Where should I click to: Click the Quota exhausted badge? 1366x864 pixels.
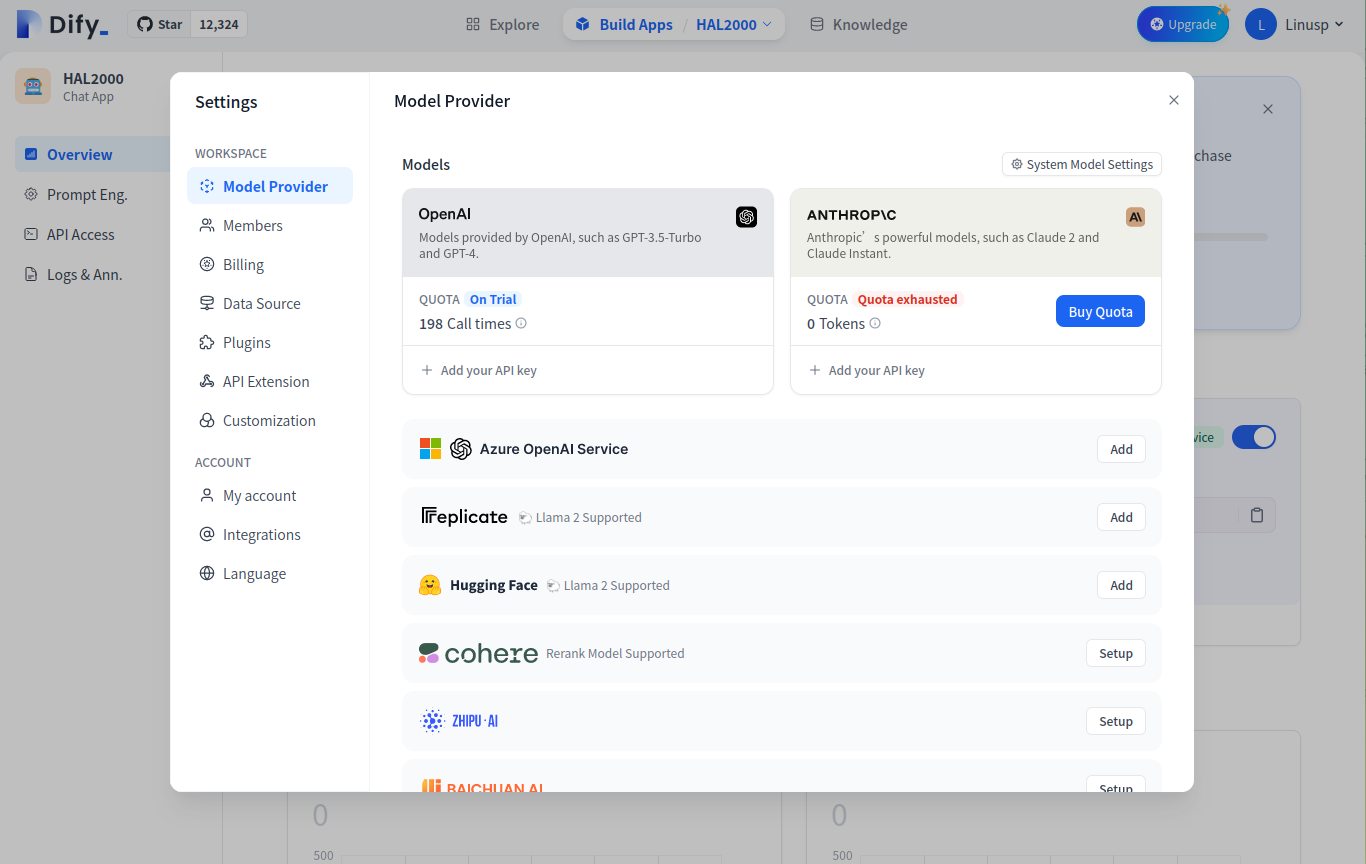[907, 299]
